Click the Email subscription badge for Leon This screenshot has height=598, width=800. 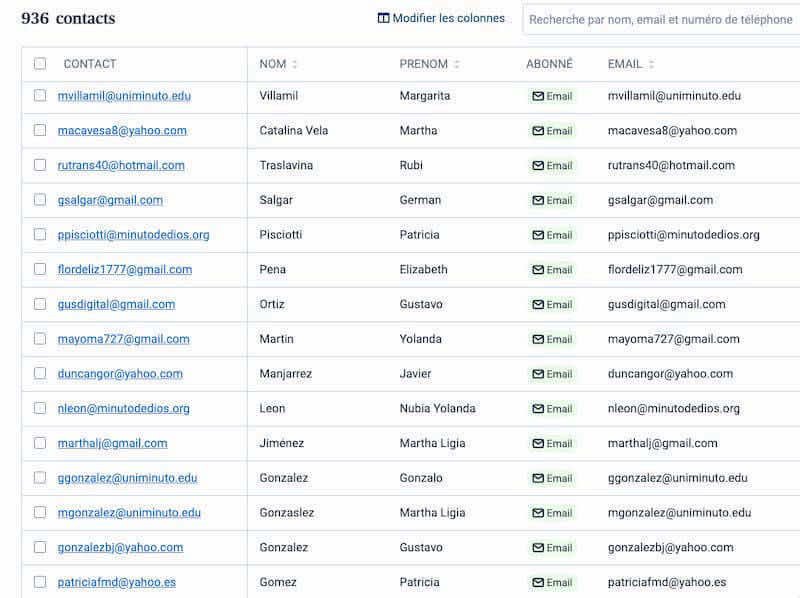pos(552,409)
